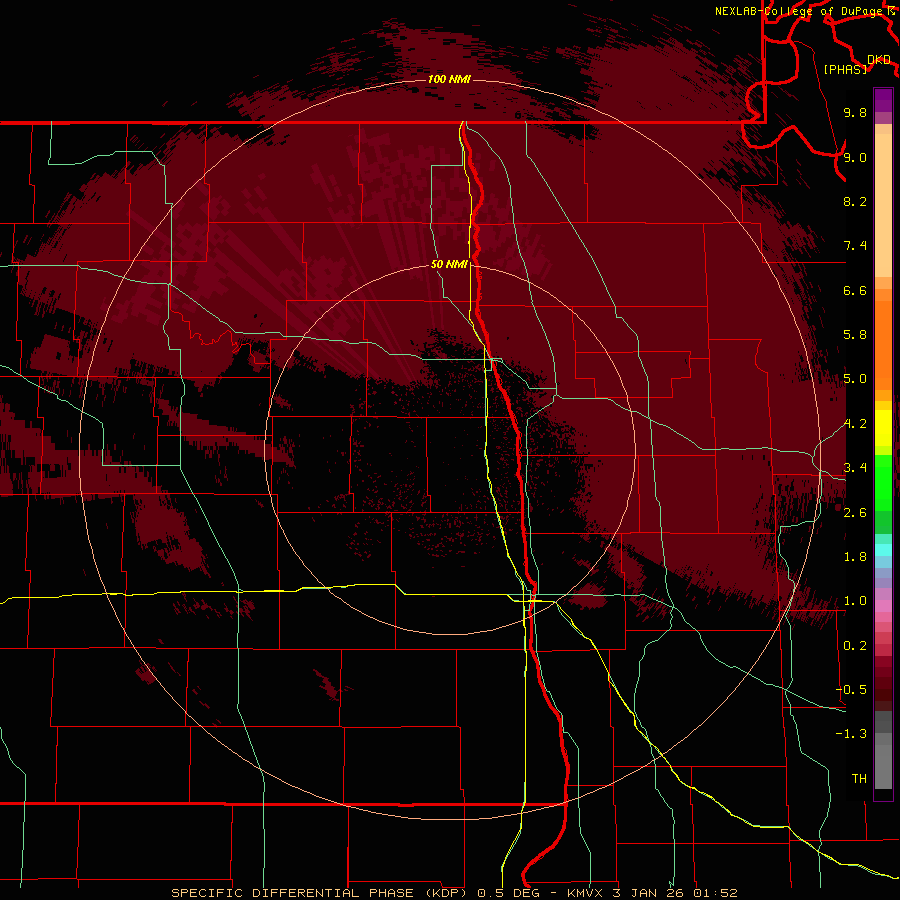
Task: Click the 0.2 scale value
Action: coord(855,646)
